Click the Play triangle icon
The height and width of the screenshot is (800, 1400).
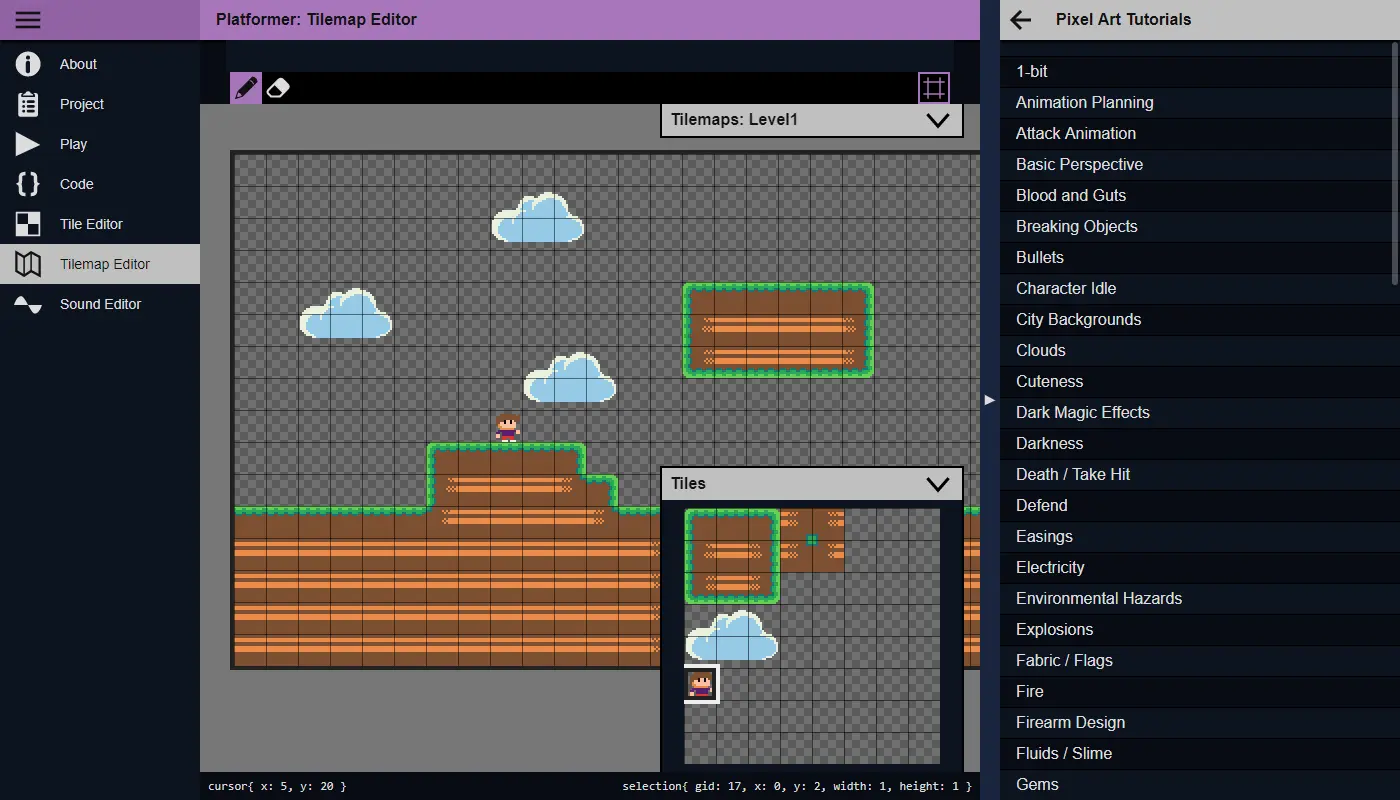pyautogui.click(x=28, y=144)
